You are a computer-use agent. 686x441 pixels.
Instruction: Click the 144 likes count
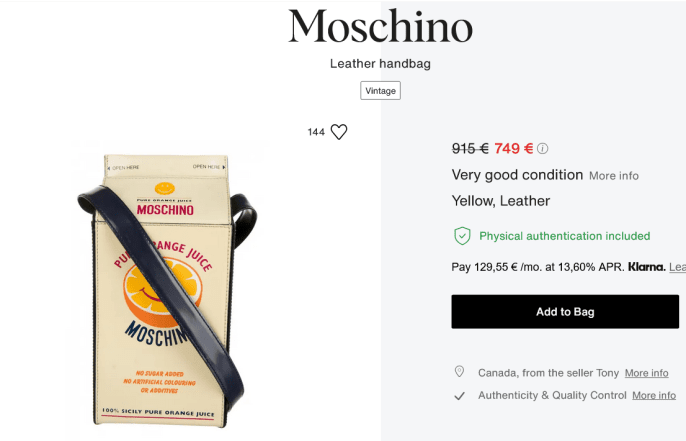coord(317,132)
